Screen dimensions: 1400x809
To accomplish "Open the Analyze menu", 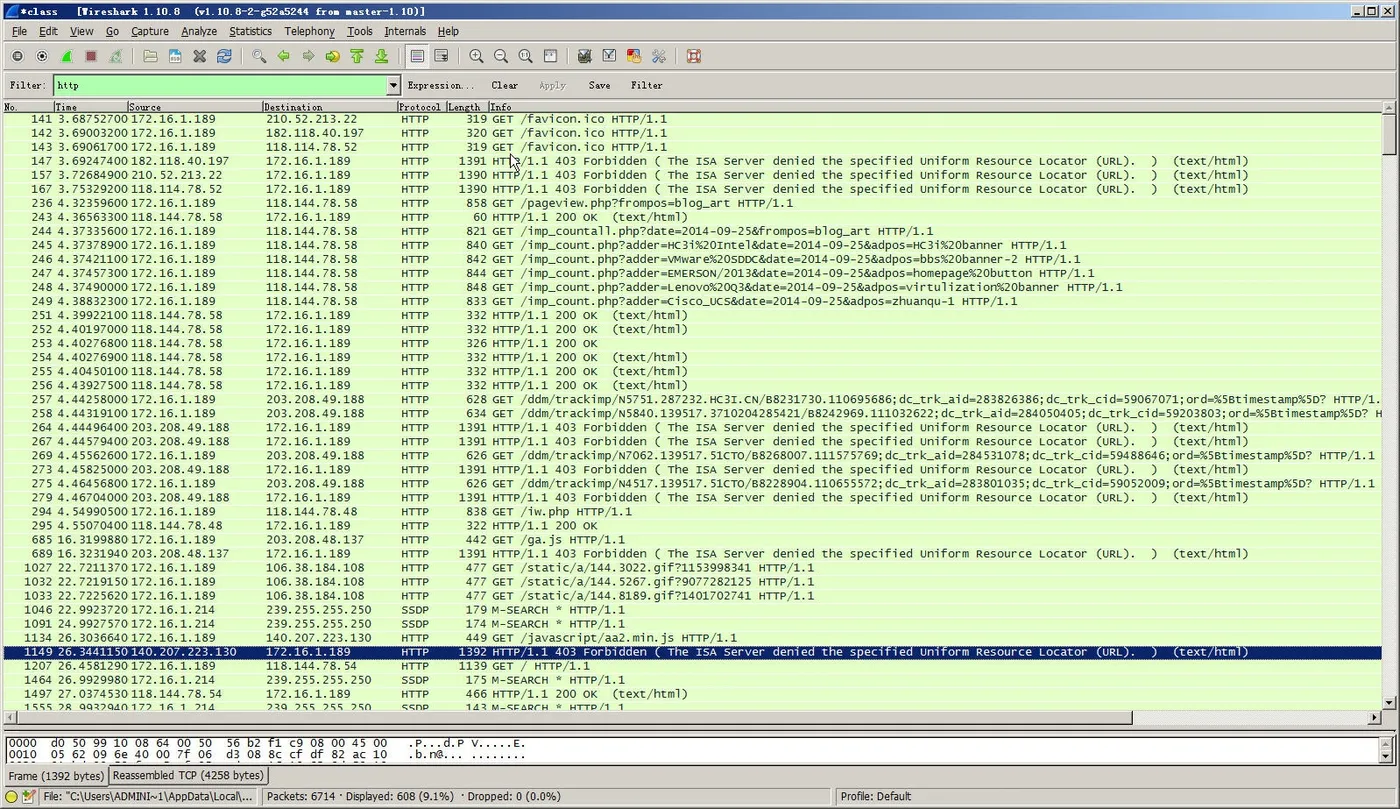I will coord(199,31).
